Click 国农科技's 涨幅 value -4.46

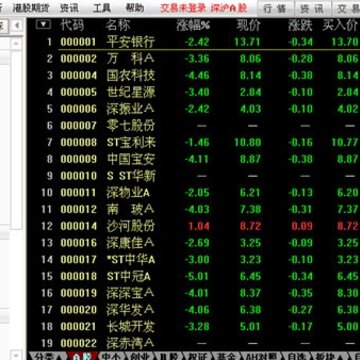(x=197, y=75)
